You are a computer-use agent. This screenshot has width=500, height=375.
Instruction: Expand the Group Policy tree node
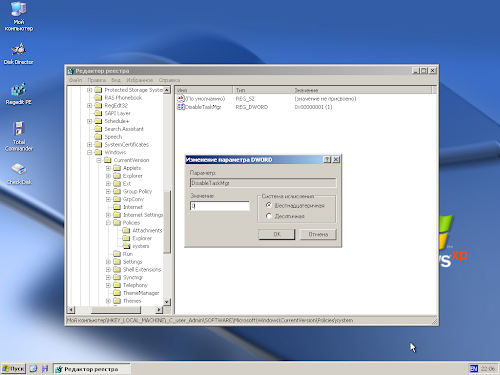[108, 191]
